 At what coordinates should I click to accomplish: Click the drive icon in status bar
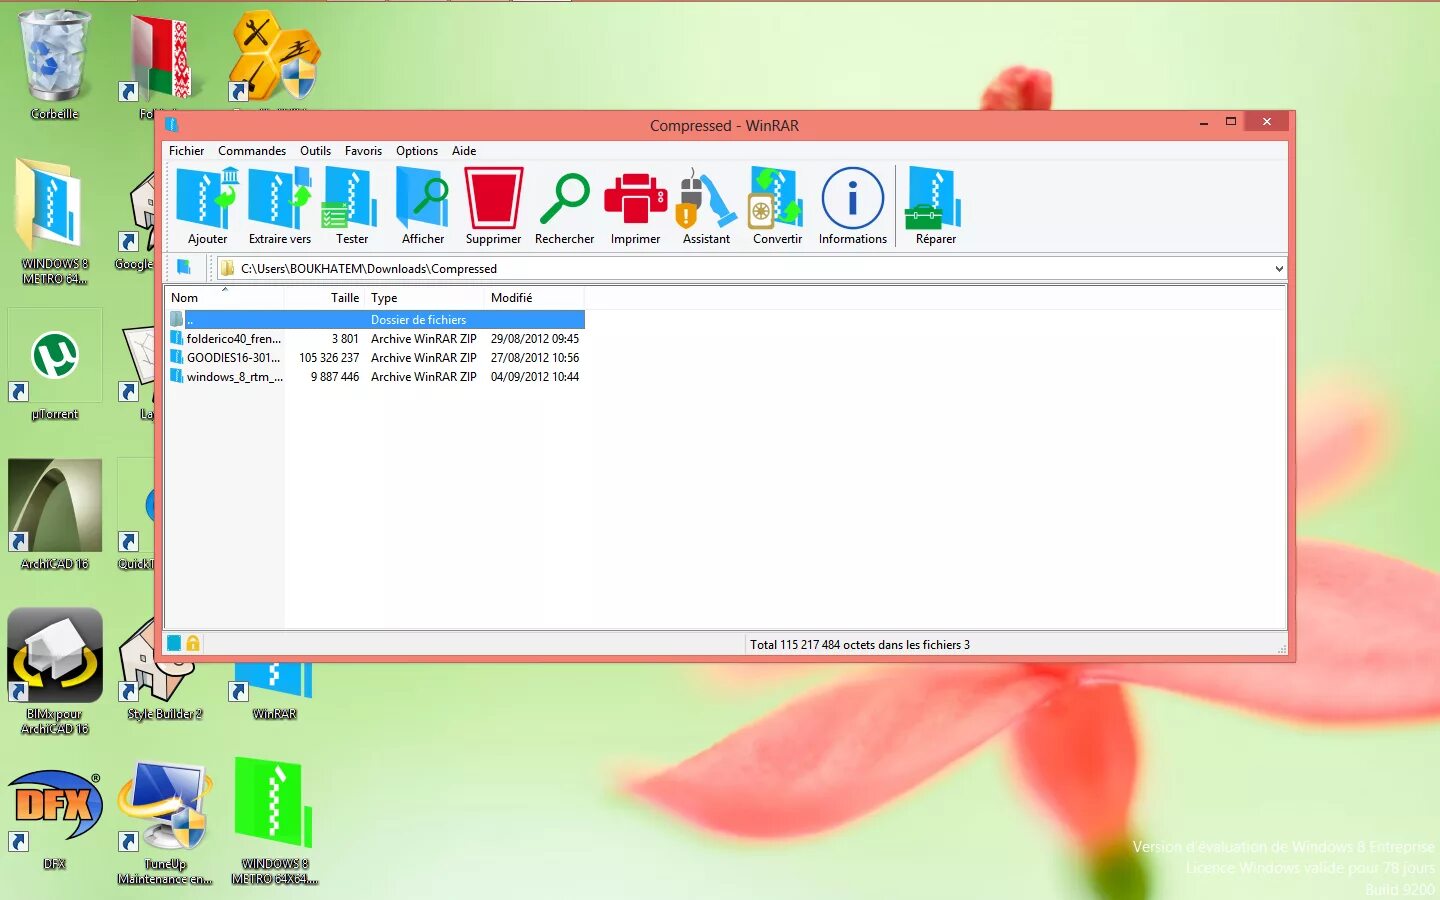point(174,643)
